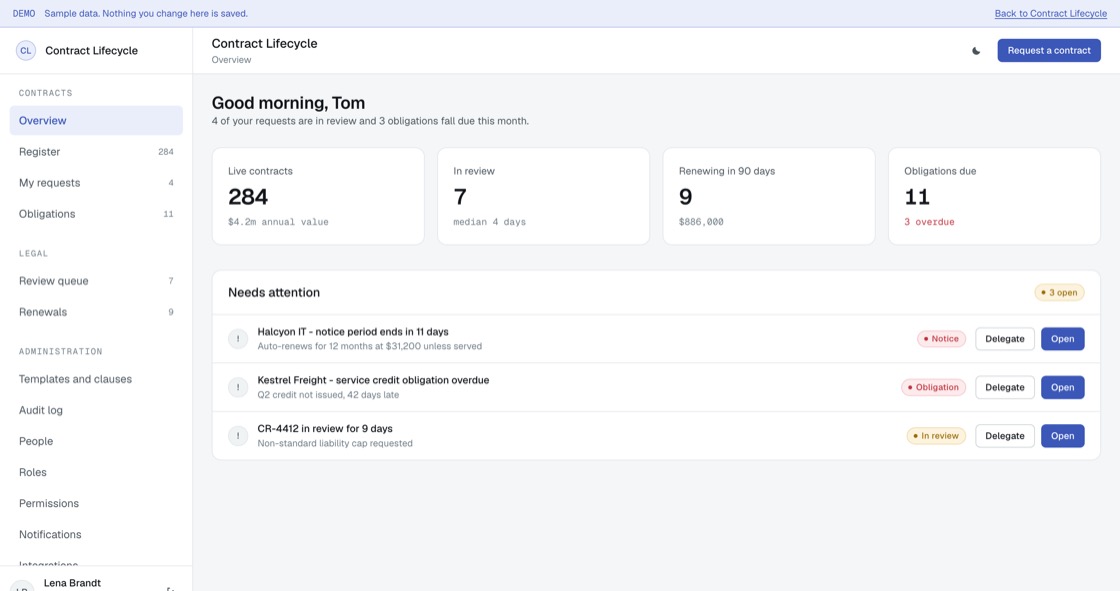The image size is (1120, 591).
Task: Click the median 4 days text
Action: pos(489,222)
